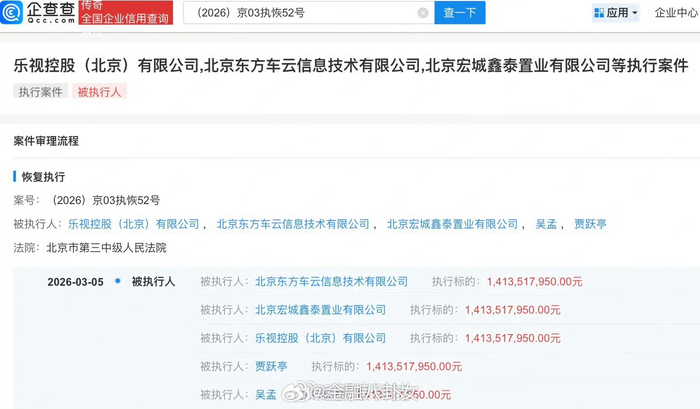Select the 被执行人 red tag
Screen dimensions: 700x409
100,91
